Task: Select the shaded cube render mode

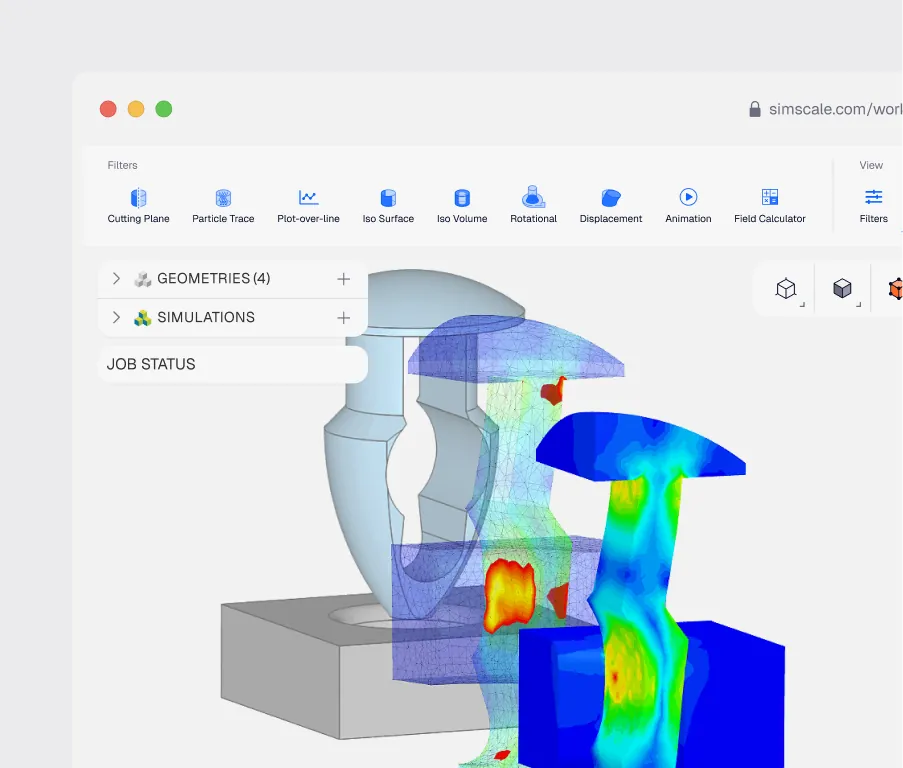Action: tap(842, 288)
